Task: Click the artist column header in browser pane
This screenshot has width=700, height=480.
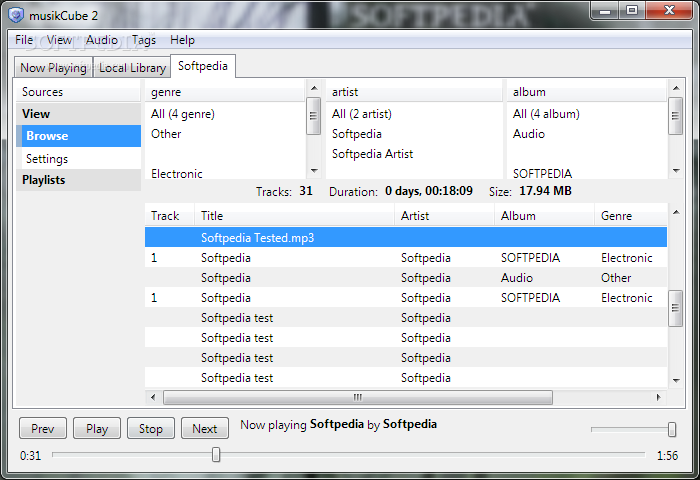Action: tap(414, 92)
